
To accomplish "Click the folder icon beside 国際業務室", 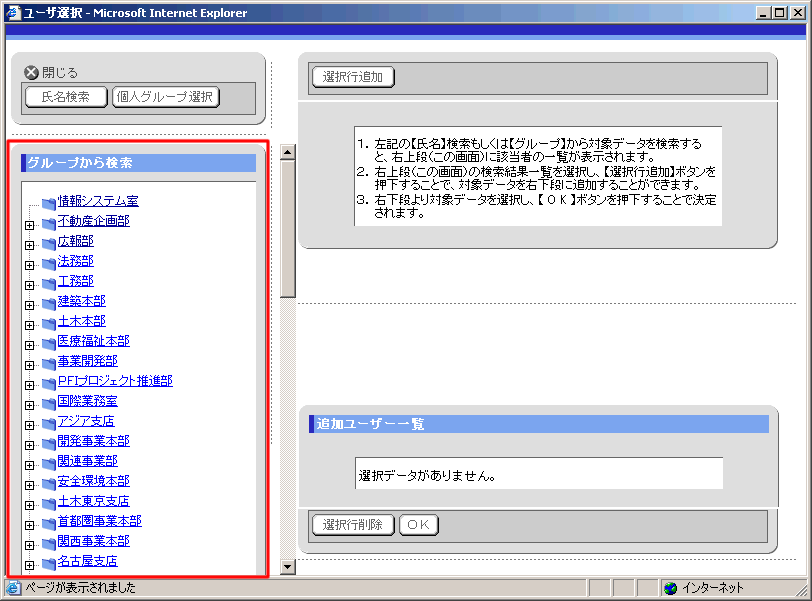I will coord(49,404).
